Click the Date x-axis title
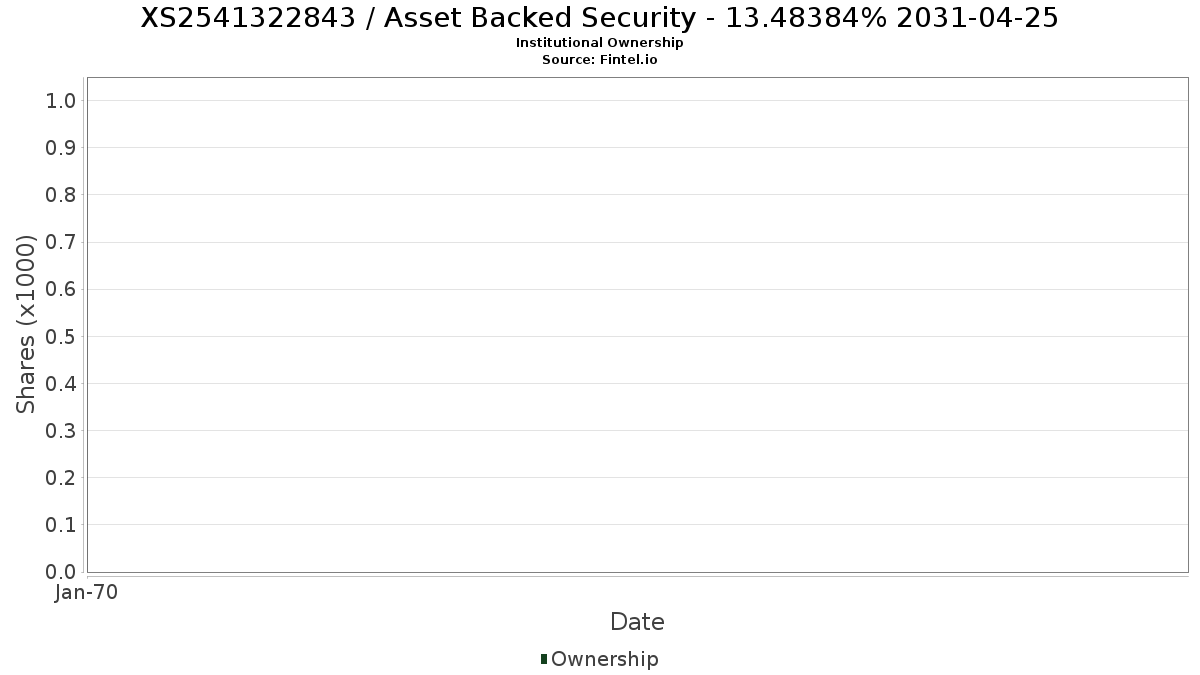This screenshot has height=675, width=1200. coord(637,622)
